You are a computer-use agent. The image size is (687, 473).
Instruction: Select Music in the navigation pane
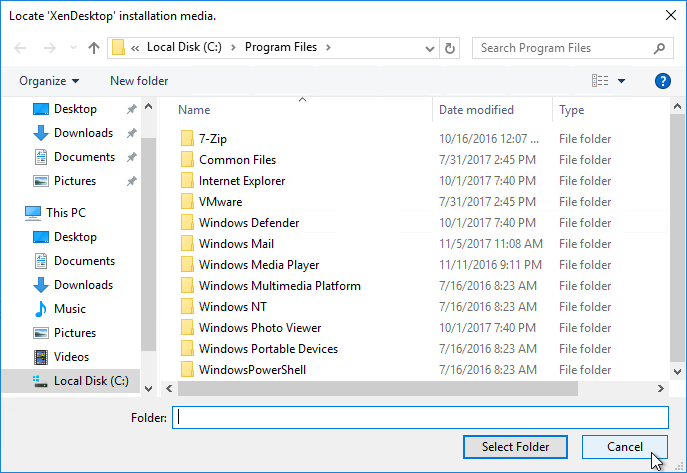click(69, 309)
